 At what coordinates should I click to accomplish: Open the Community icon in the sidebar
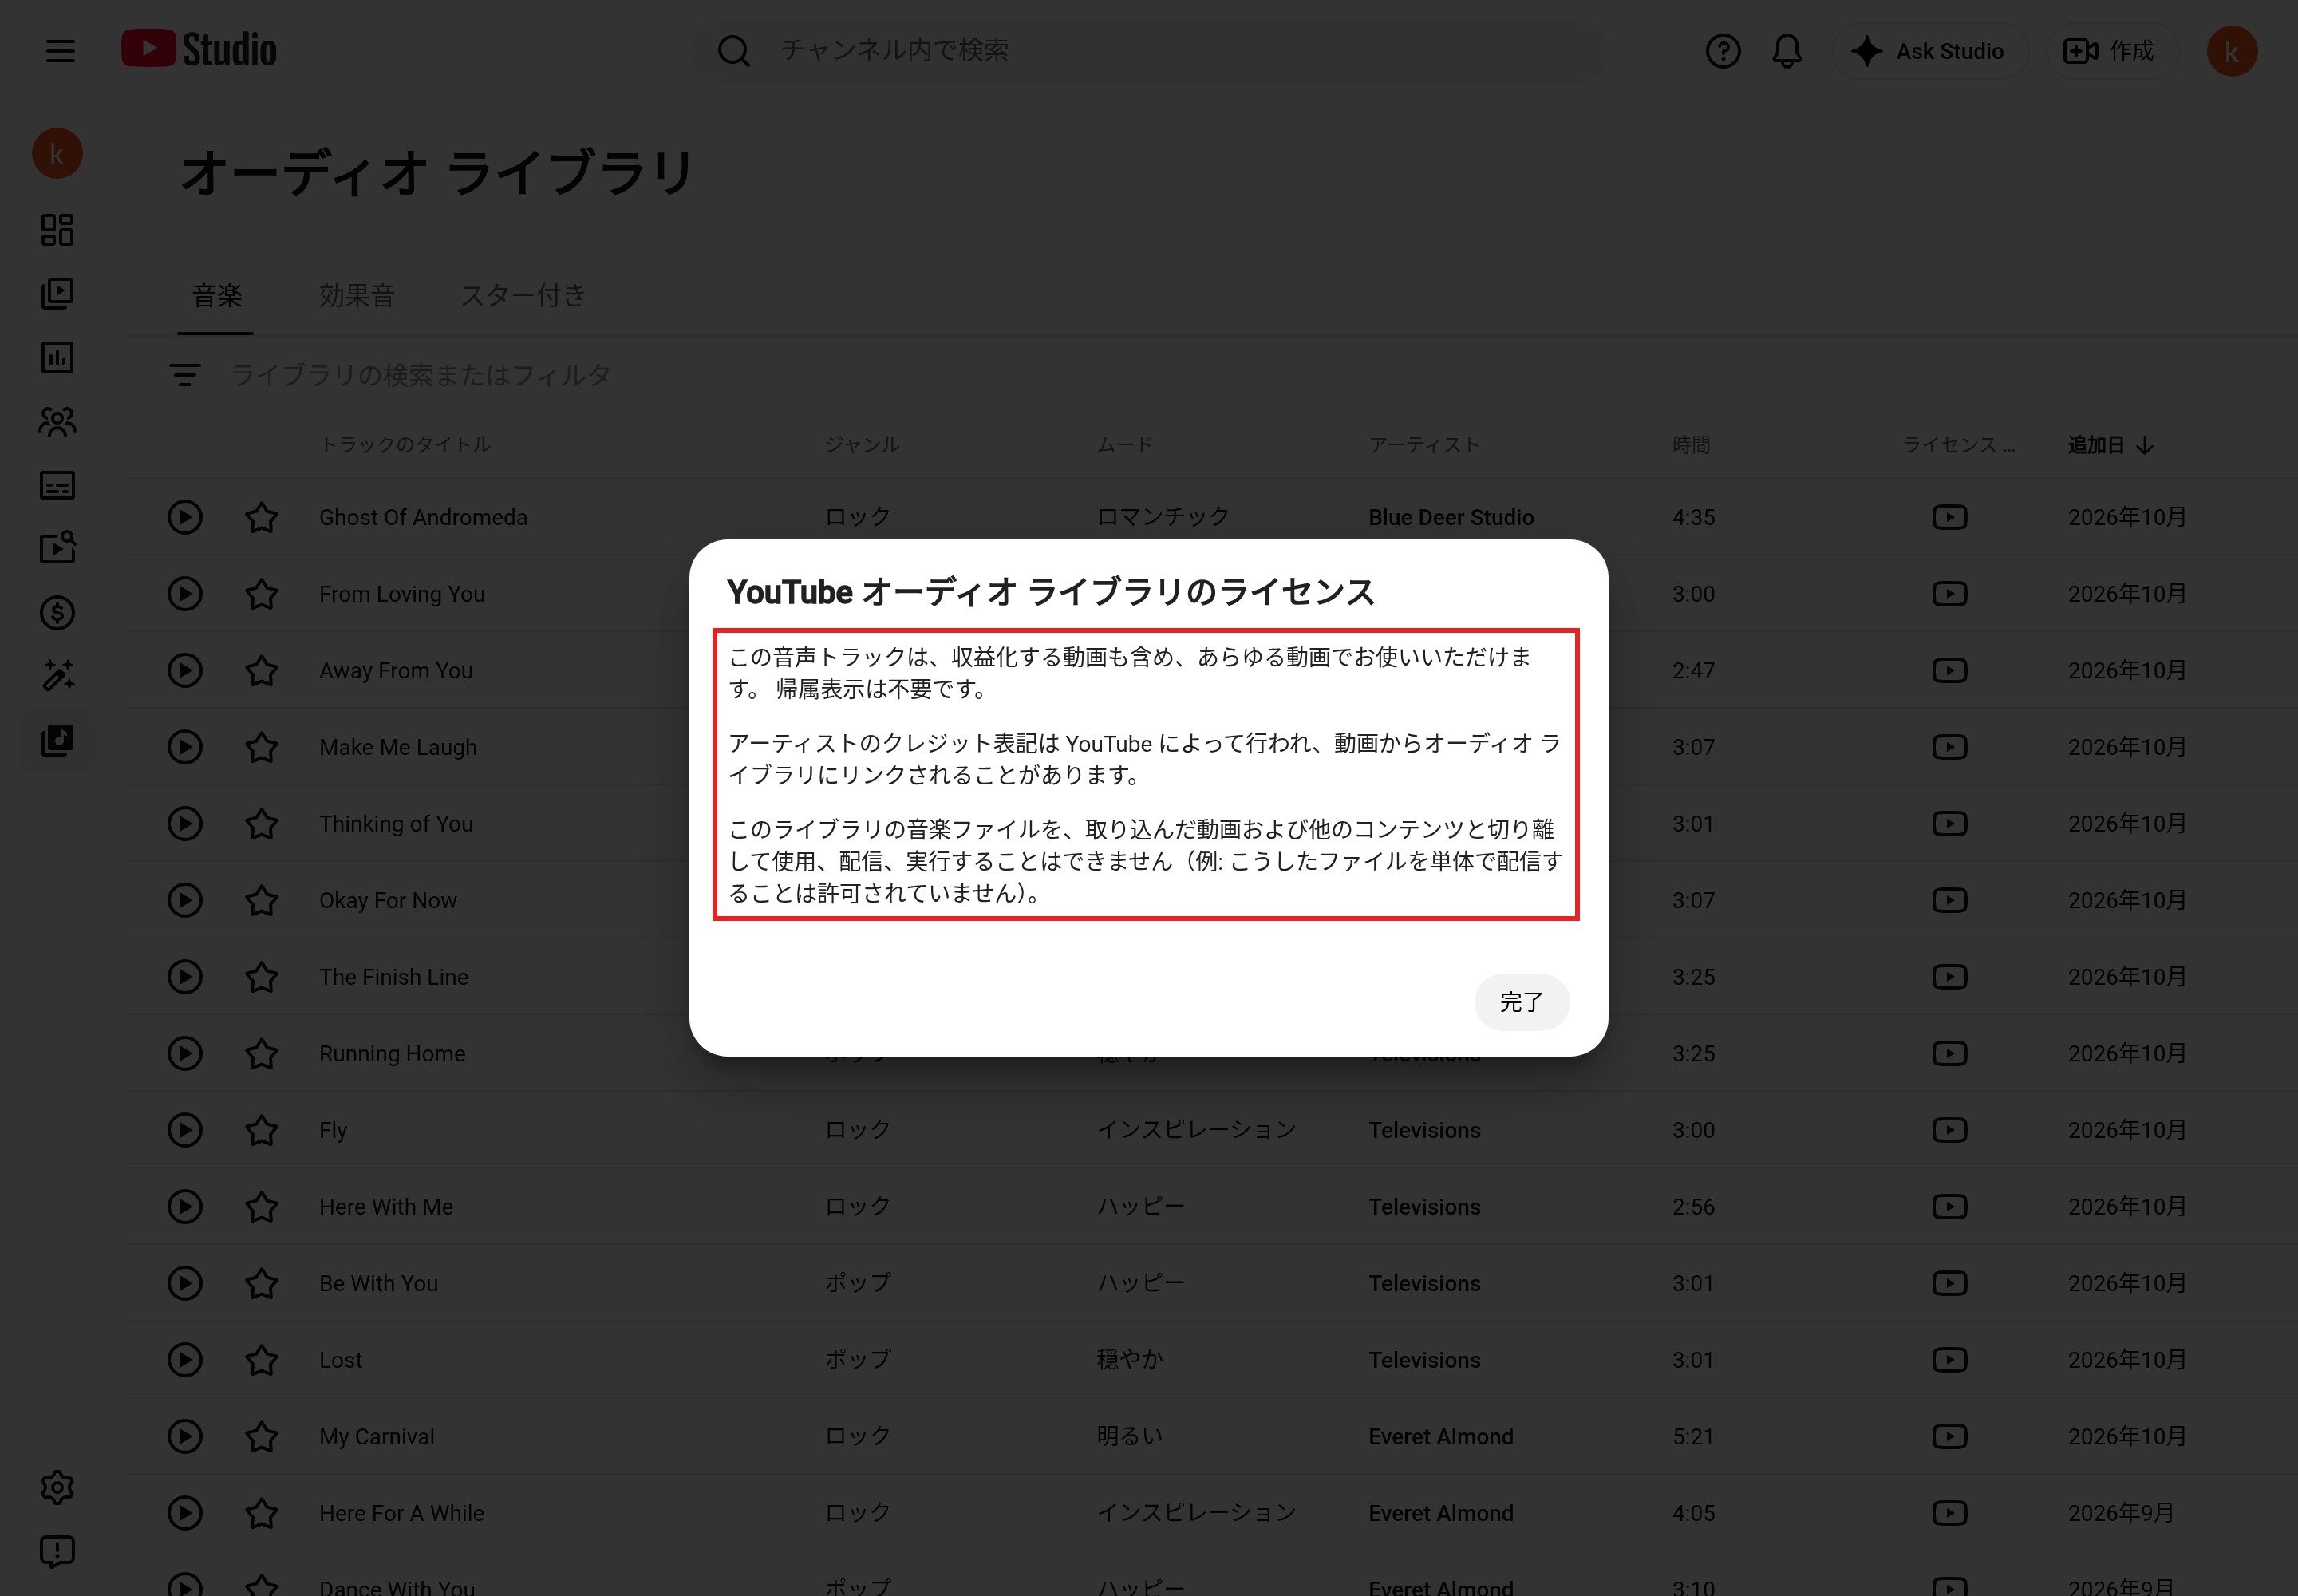click(x=57, y=421)
